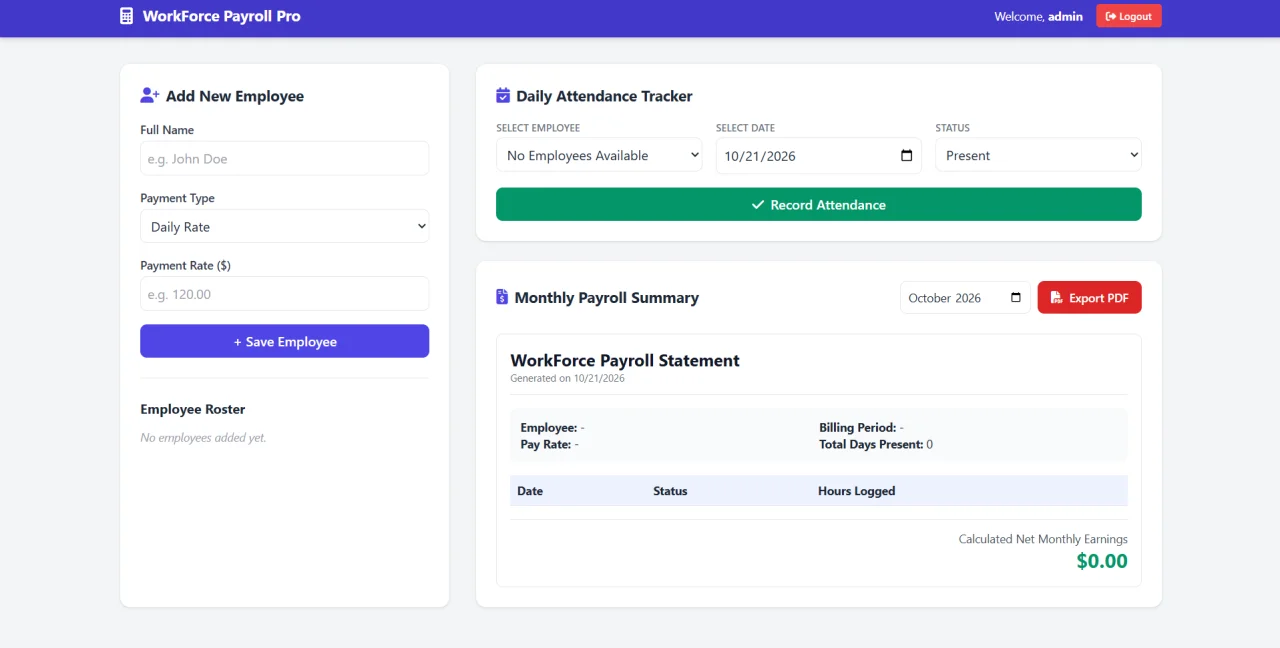Click the WorkForce Payroll Pro title
Image resolution: width=1280 pixels, height=648 pixels.
[x=221, y=16]
